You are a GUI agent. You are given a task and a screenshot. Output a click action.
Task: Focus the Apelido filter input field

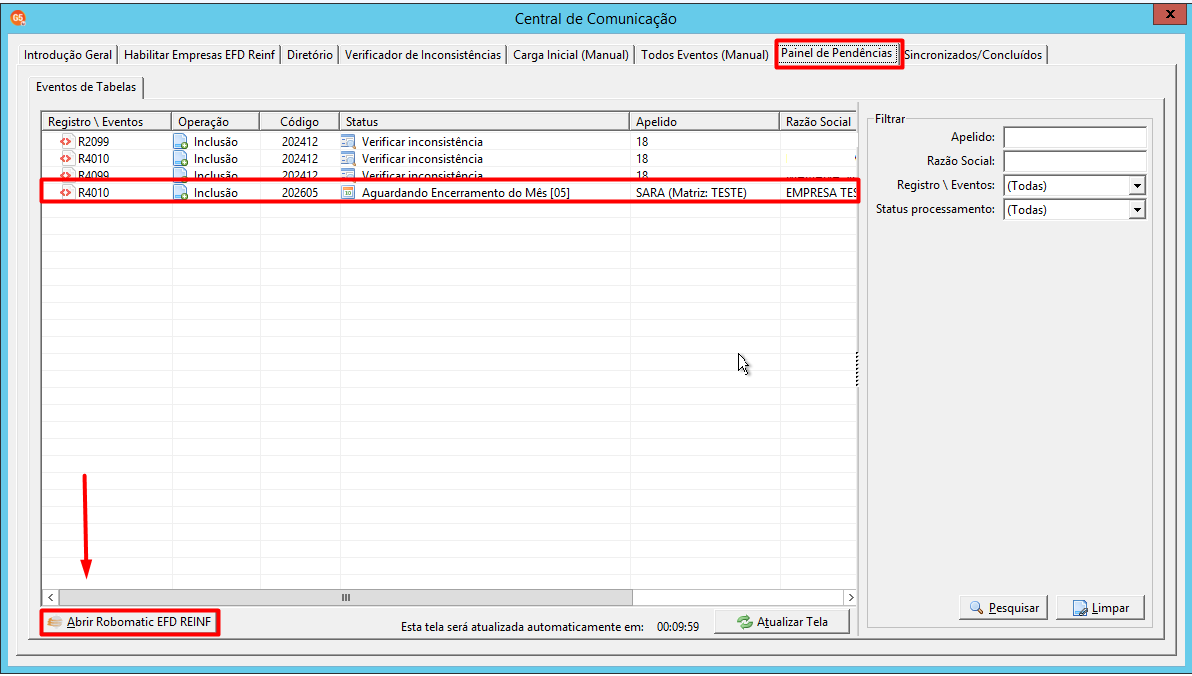tap(1075, 137)
